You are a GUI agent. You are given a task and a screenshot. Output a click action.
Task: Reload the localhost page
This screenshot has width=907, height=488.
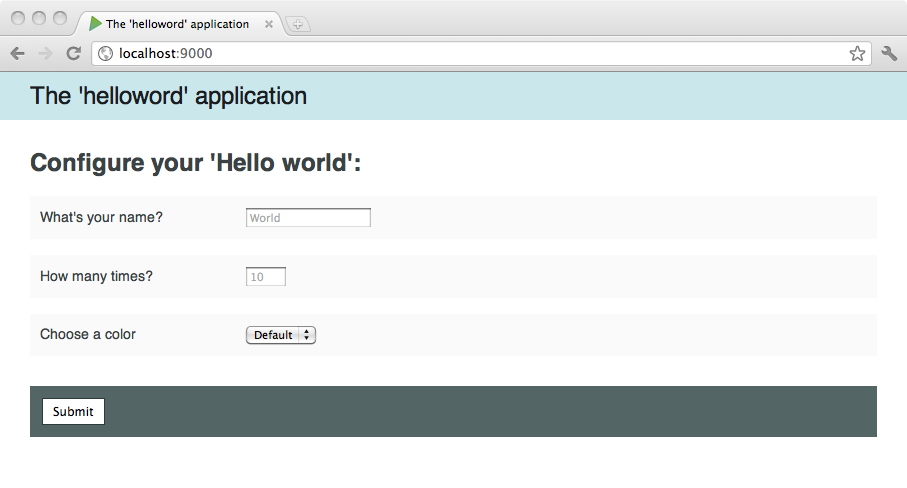click(73, 54)
